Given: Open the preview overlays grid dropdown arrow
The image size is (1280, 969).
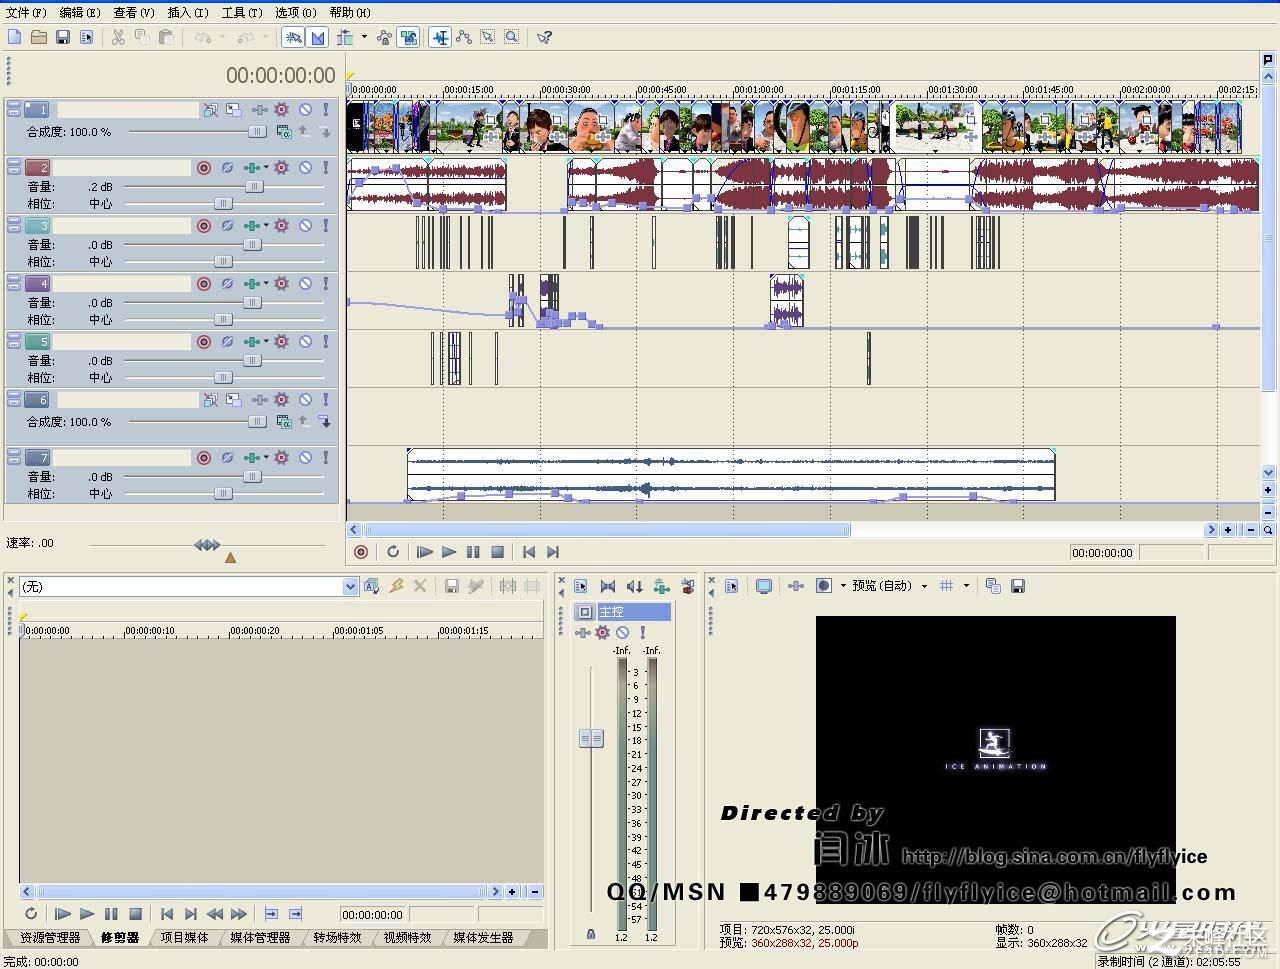Looking at the screenshot, I should tap(966, 586).
